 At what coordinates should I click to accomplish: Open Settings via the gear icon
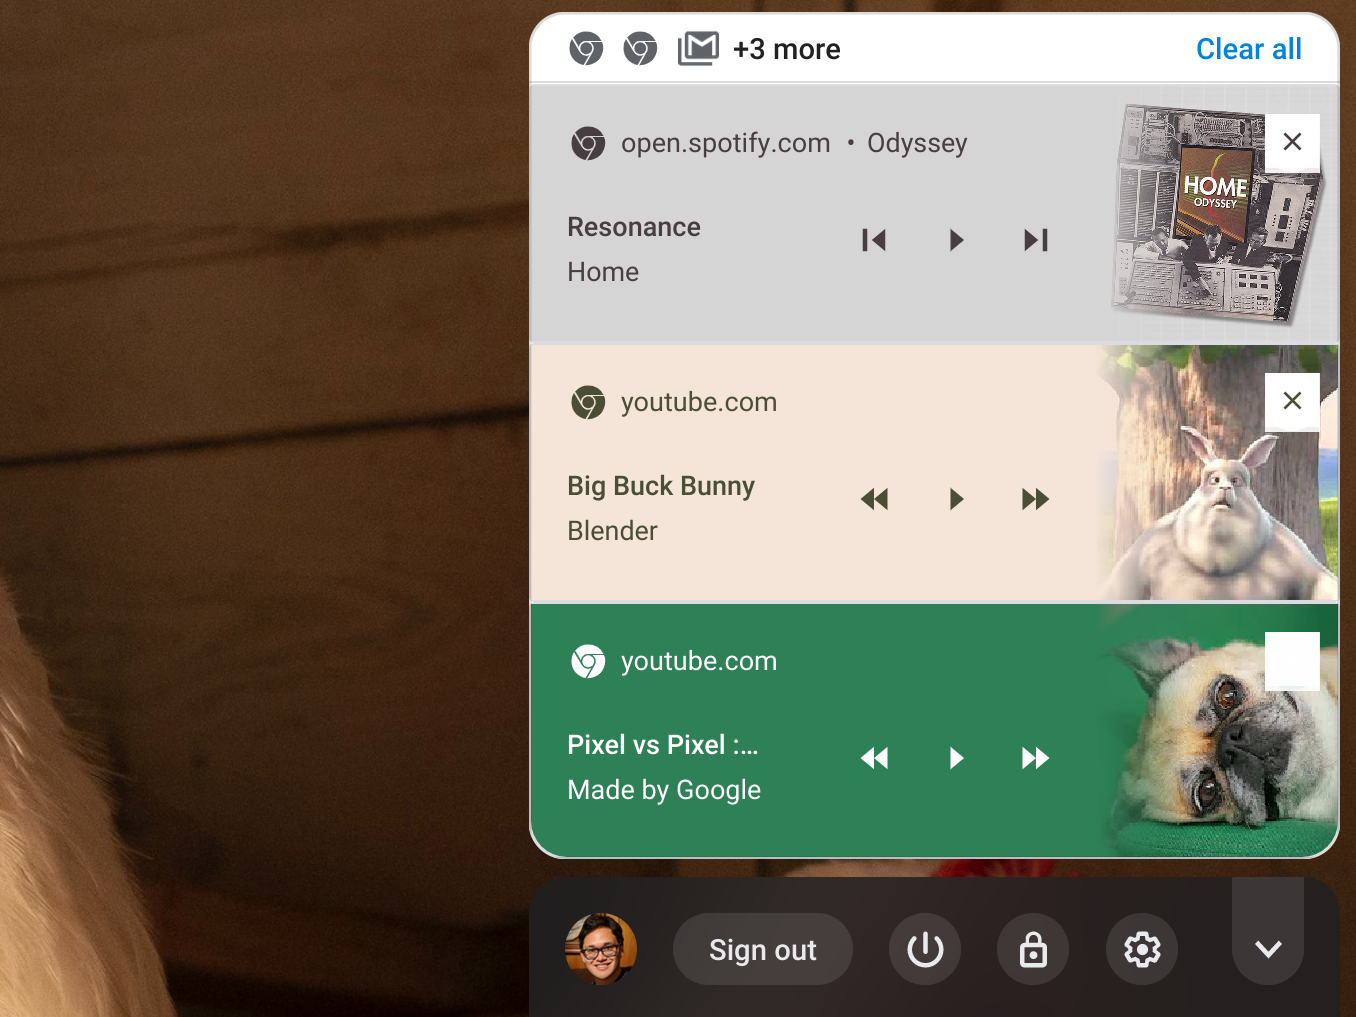[1142, 949]
